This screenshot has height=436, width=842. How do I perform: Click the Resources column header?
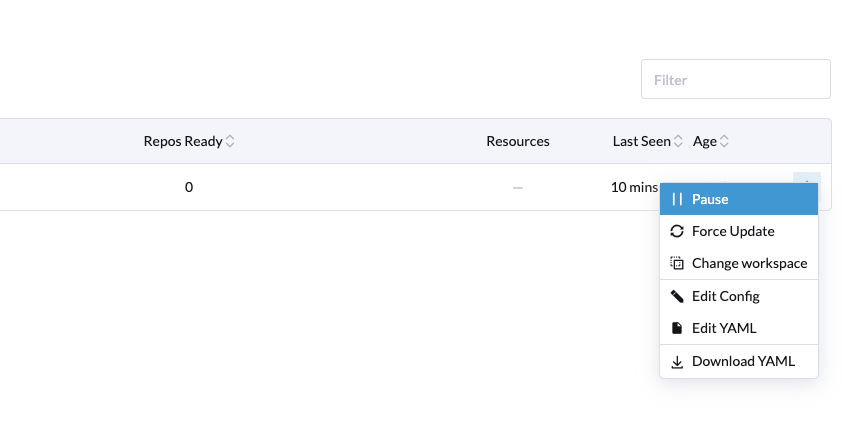[x=518, y=141]
